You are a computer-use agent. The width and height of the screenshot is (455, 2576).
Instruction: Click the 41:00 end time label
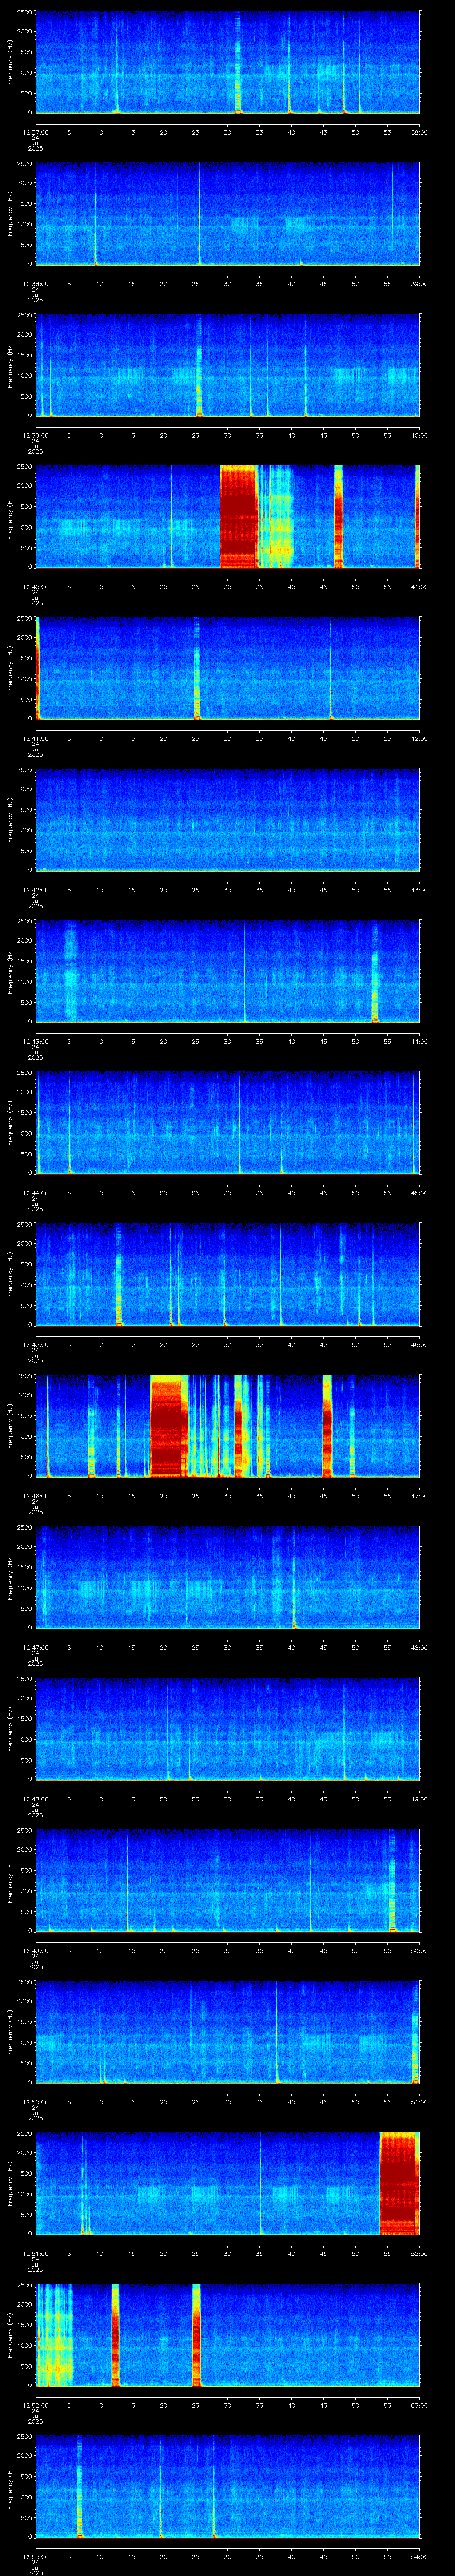coord(419,586)
